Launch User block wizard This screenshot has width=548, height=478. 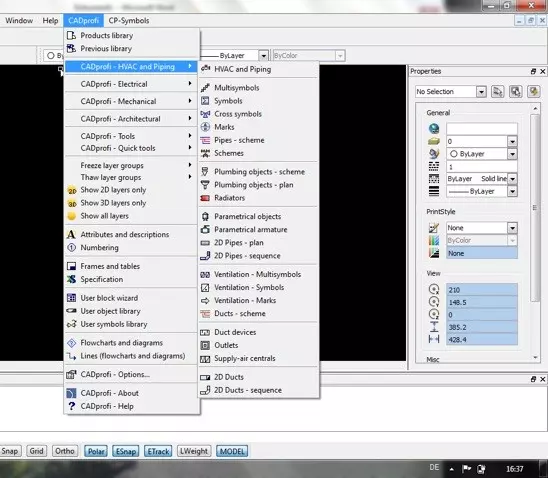point(109,298)
